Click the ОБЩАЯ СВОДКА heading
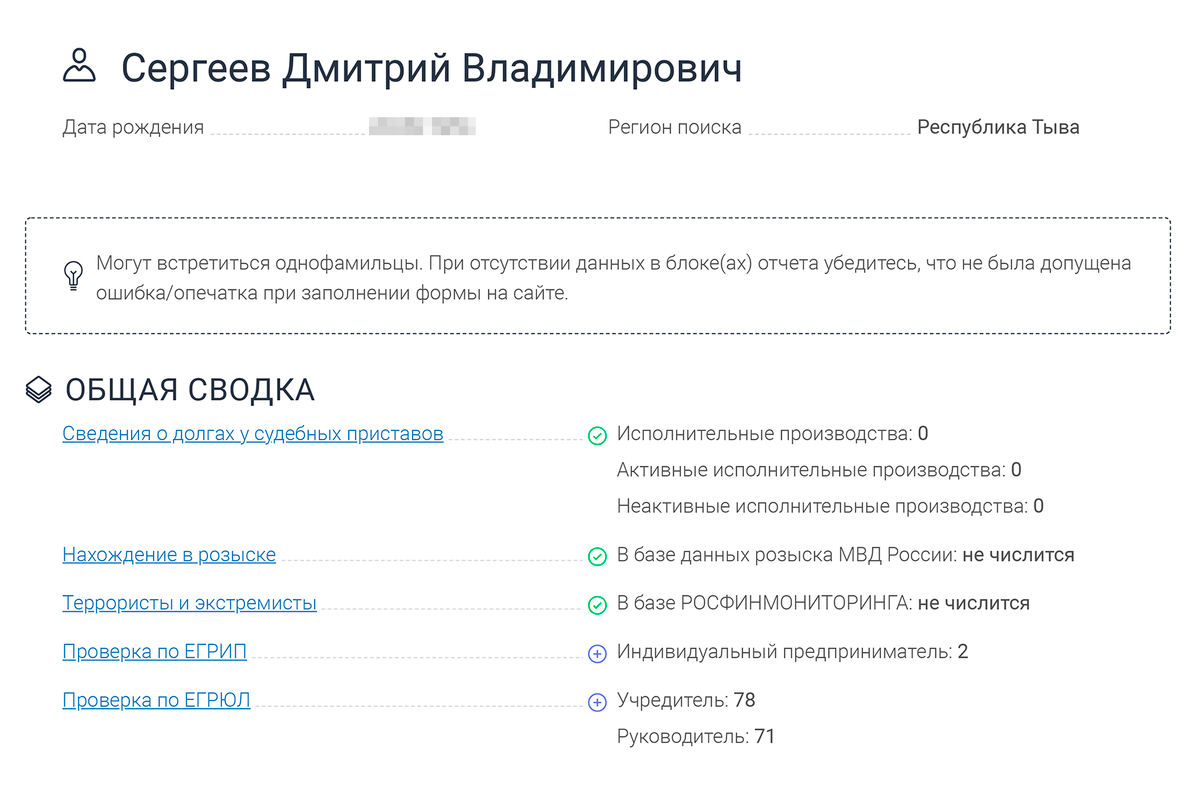Viewport: 1200px width, 790px height. [190, 390]
